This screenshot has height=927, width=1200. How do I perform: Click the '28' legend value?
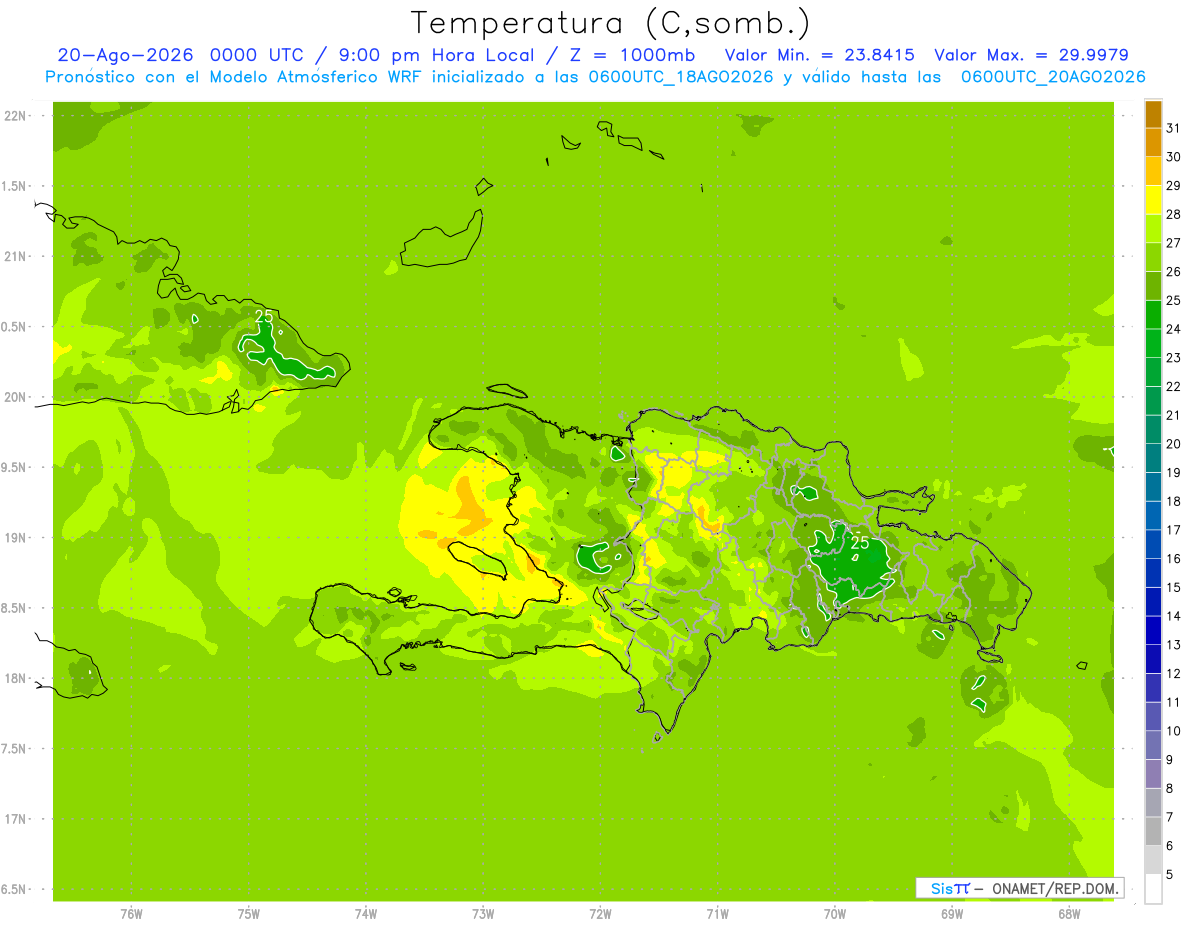coord(1174,214)
